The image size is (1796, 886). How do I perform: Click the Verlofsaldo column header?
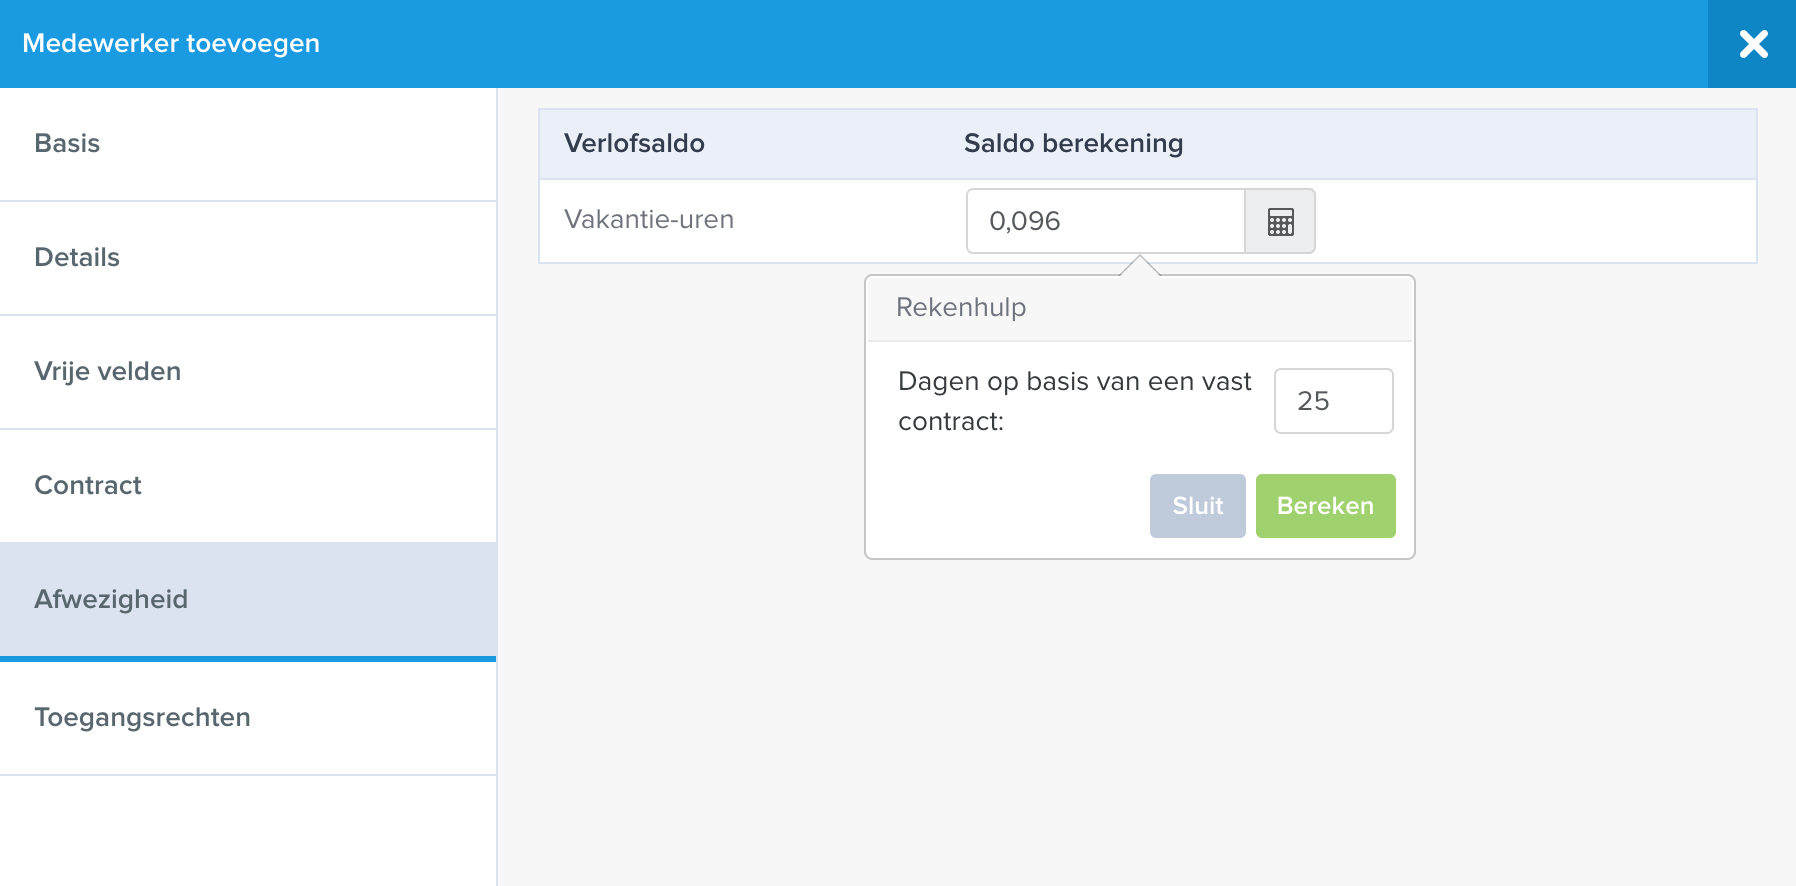coord(634,143)
